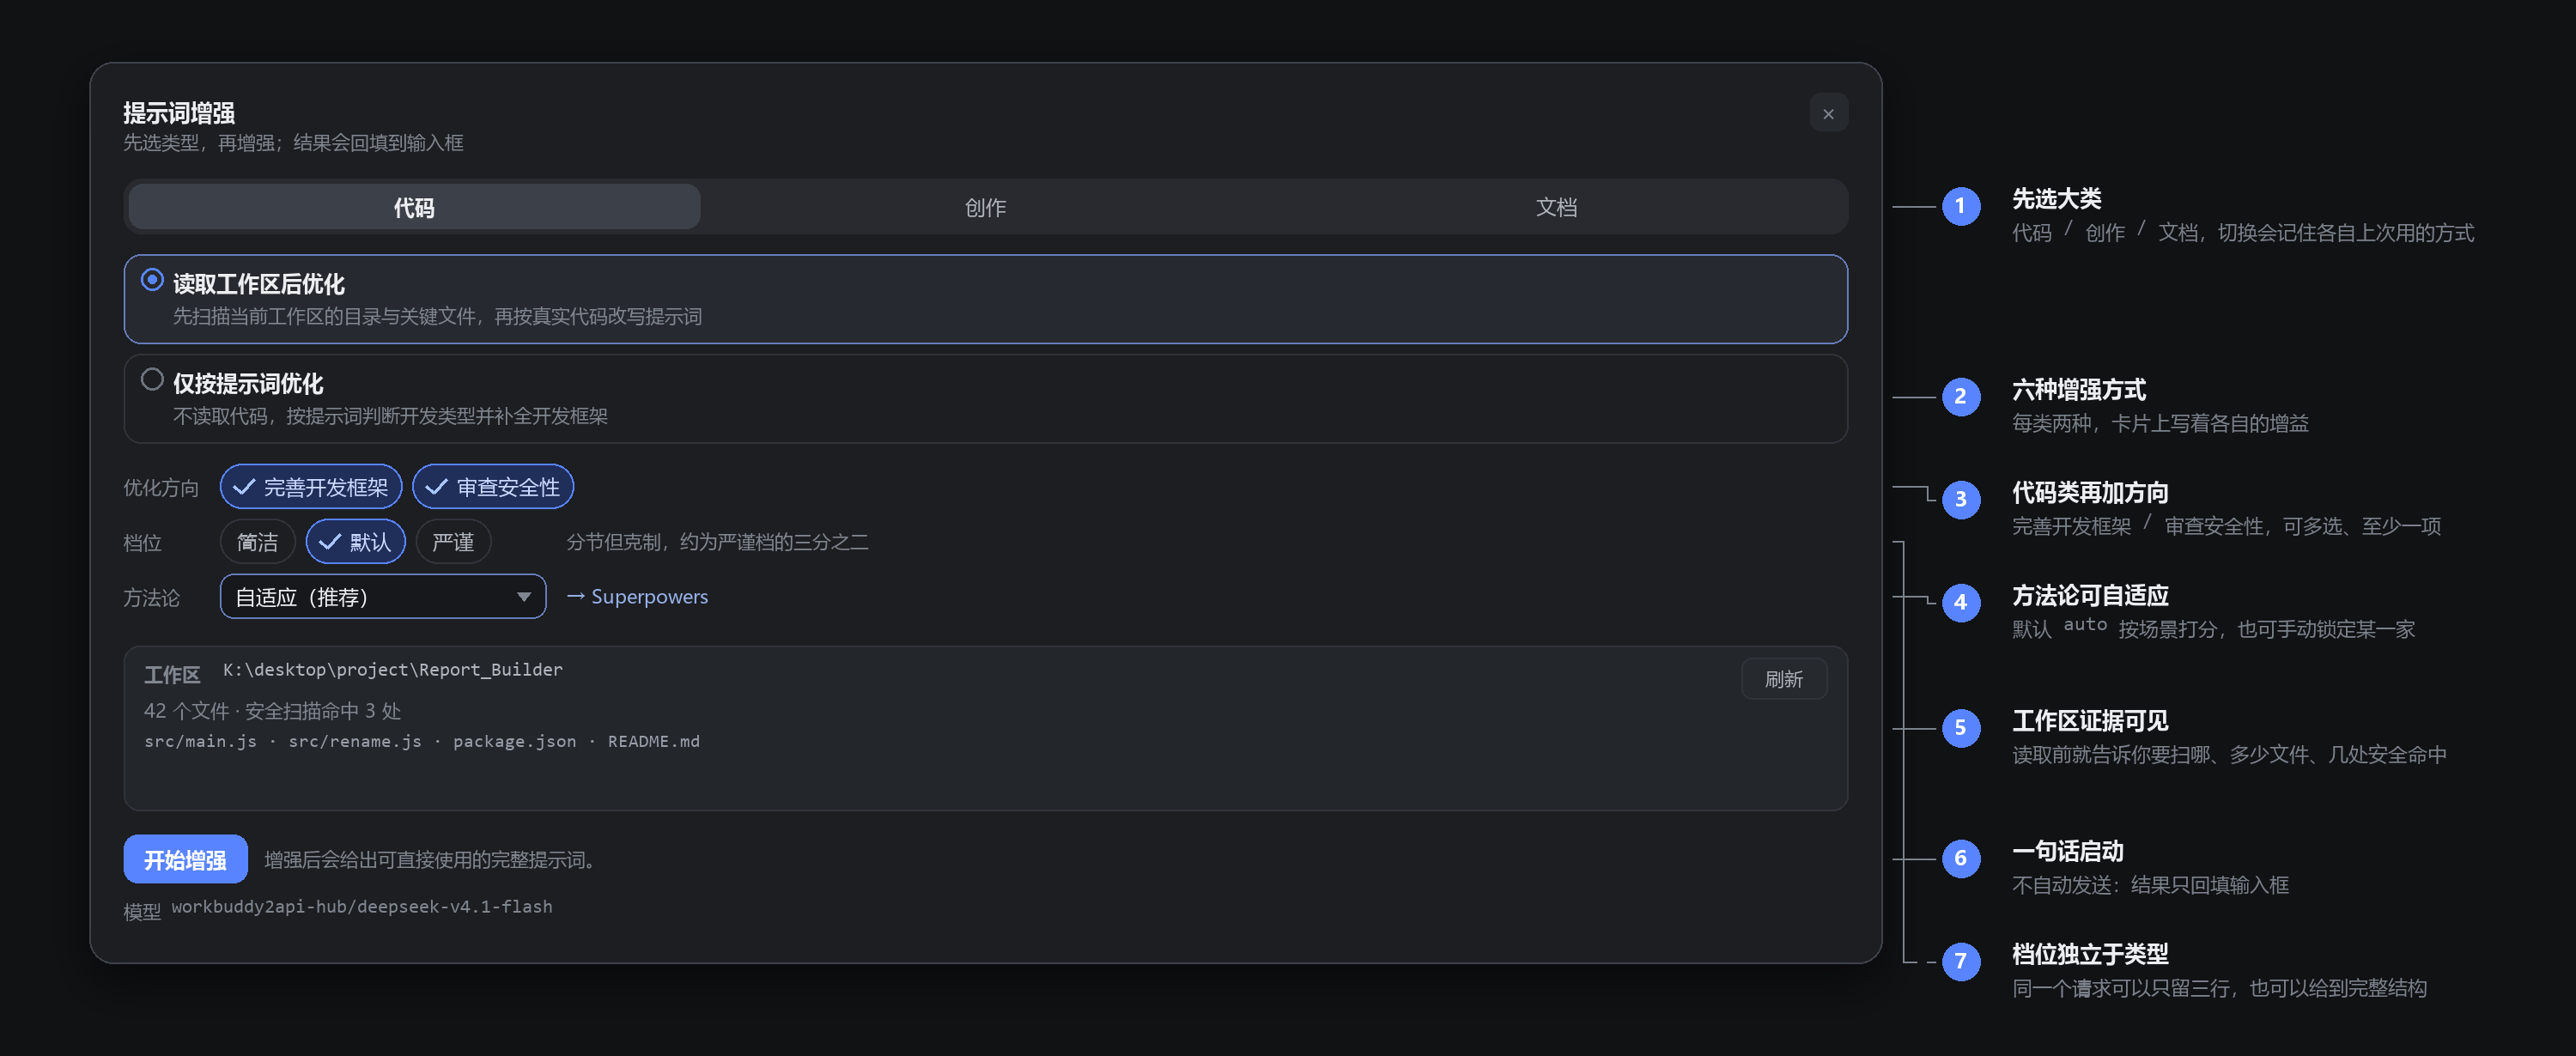The image size is (2576, 1056).
Task: Switch to the 创作 tab
Action: [985, 207]
